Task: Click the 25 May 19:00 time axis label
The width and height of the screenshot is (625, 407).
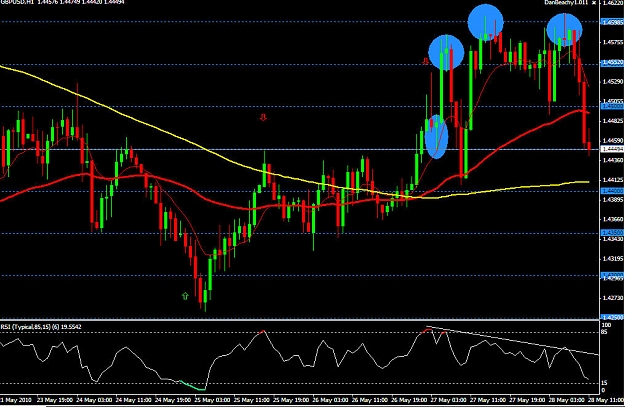Action: click(x=291, y=400)
